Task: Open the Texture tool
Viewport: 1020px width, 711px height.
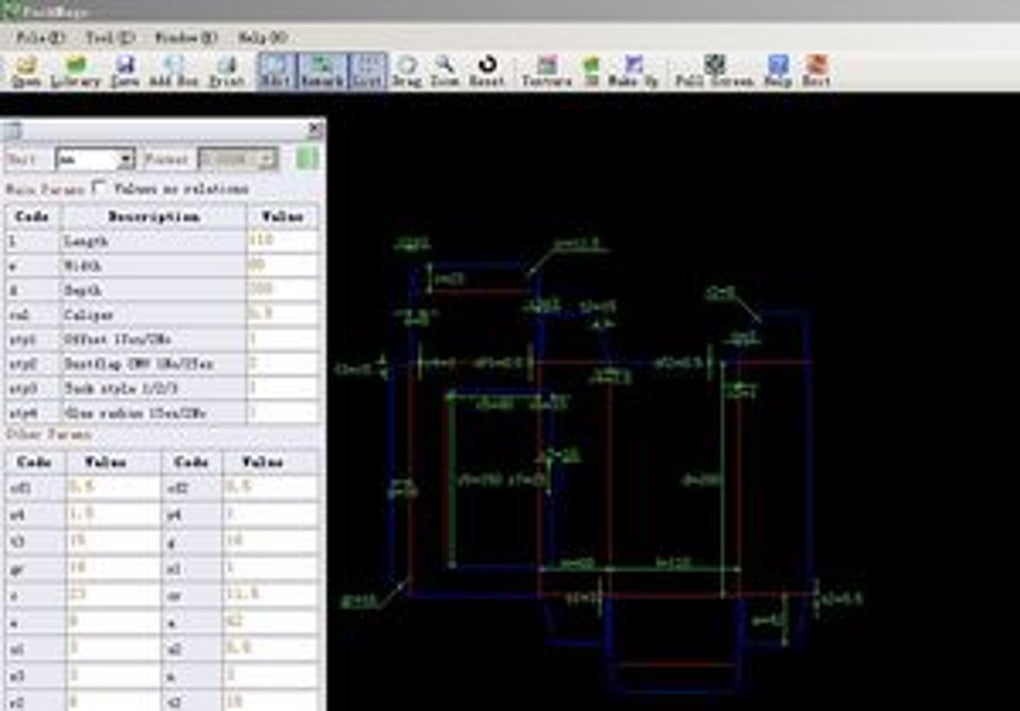Action: pos(547,71)
